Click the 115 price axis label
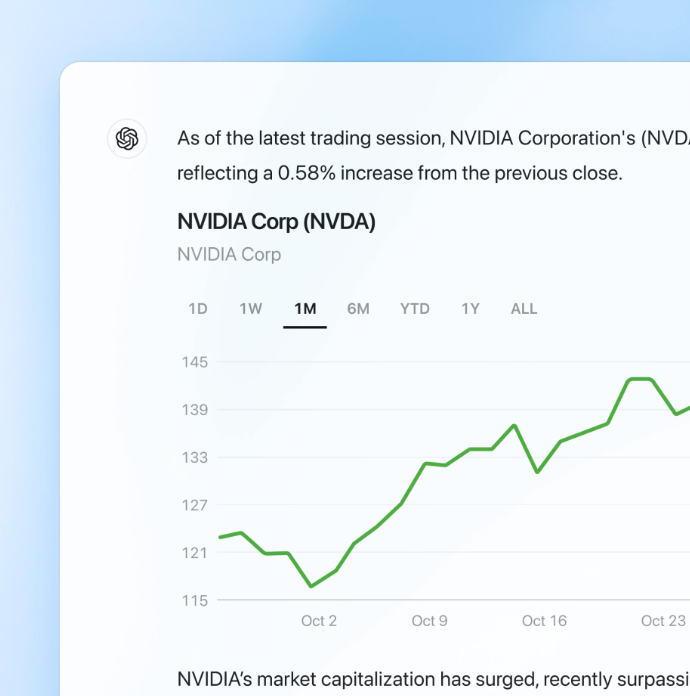The image size is (690, 696). pos(195,601)
